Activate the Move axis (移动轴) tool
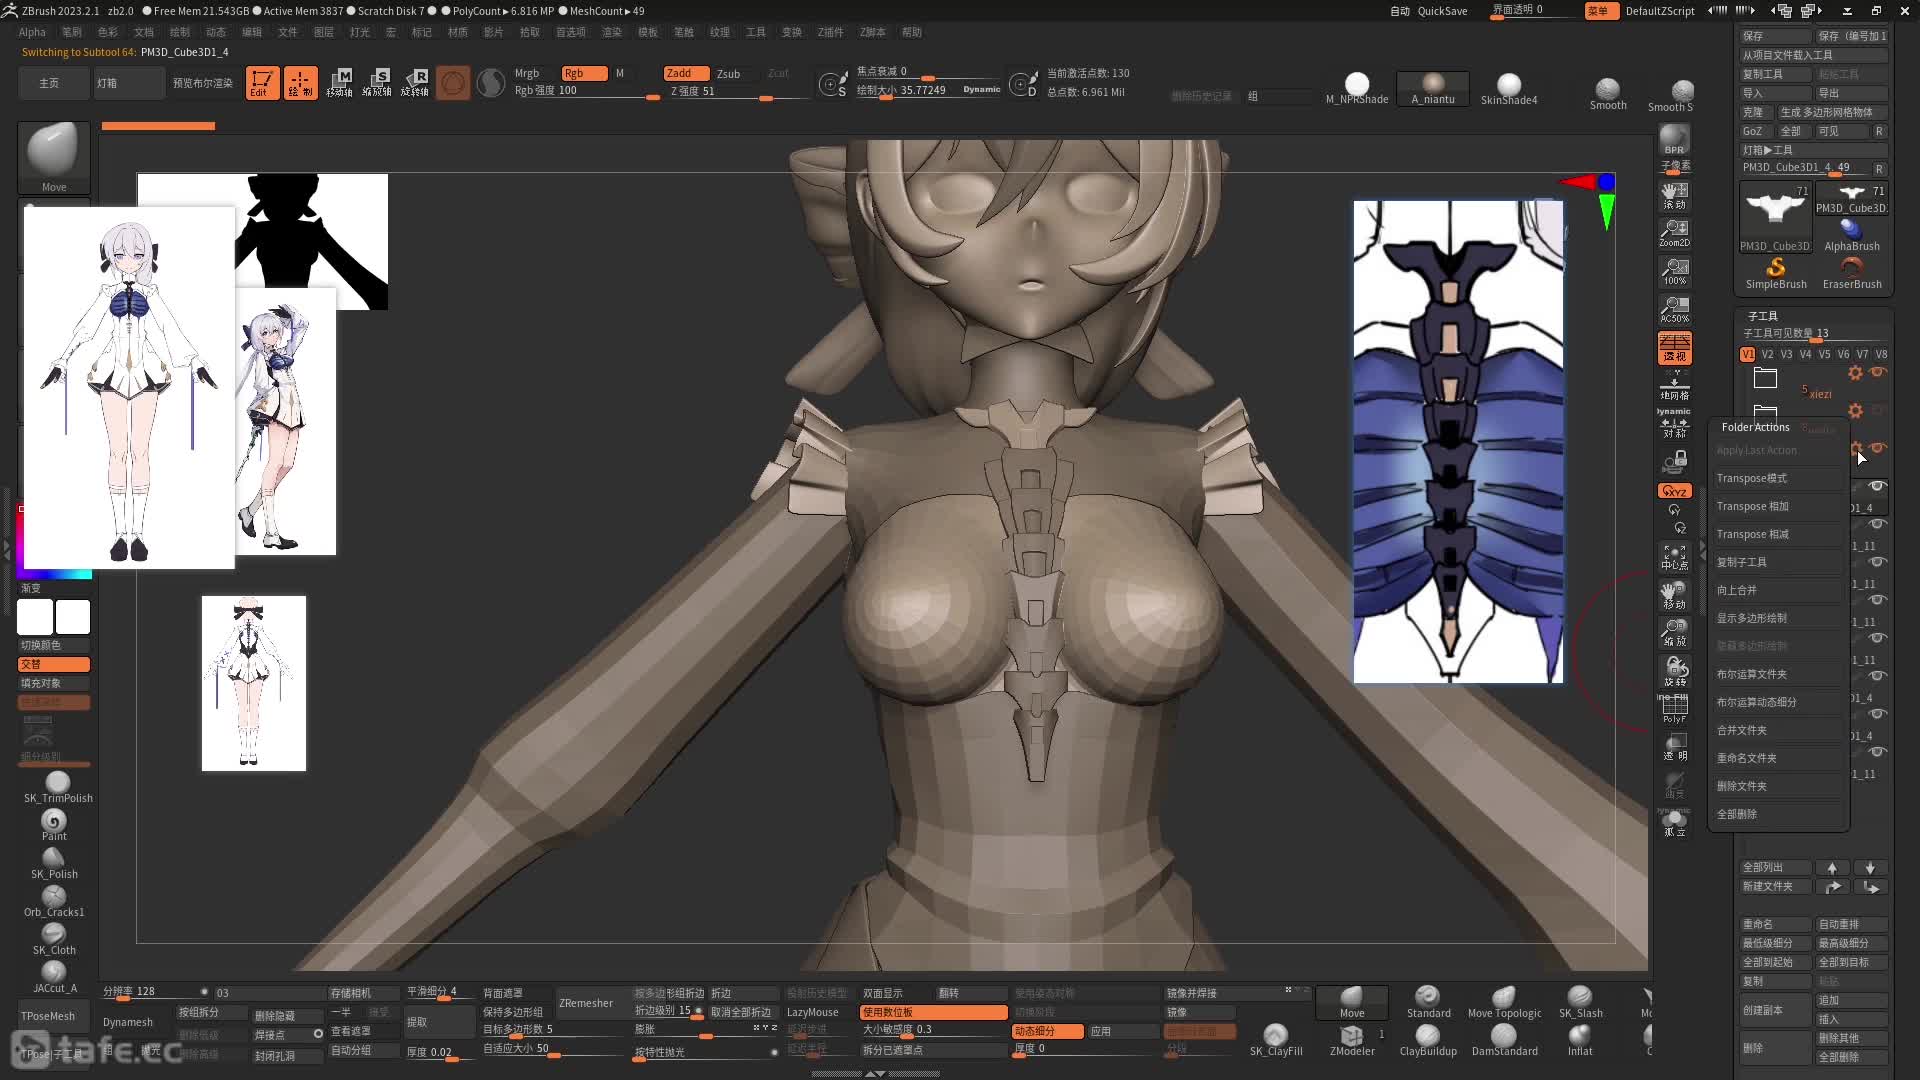The height and width of the screenshot is (1080, 1920). click(x=339, y=82)
